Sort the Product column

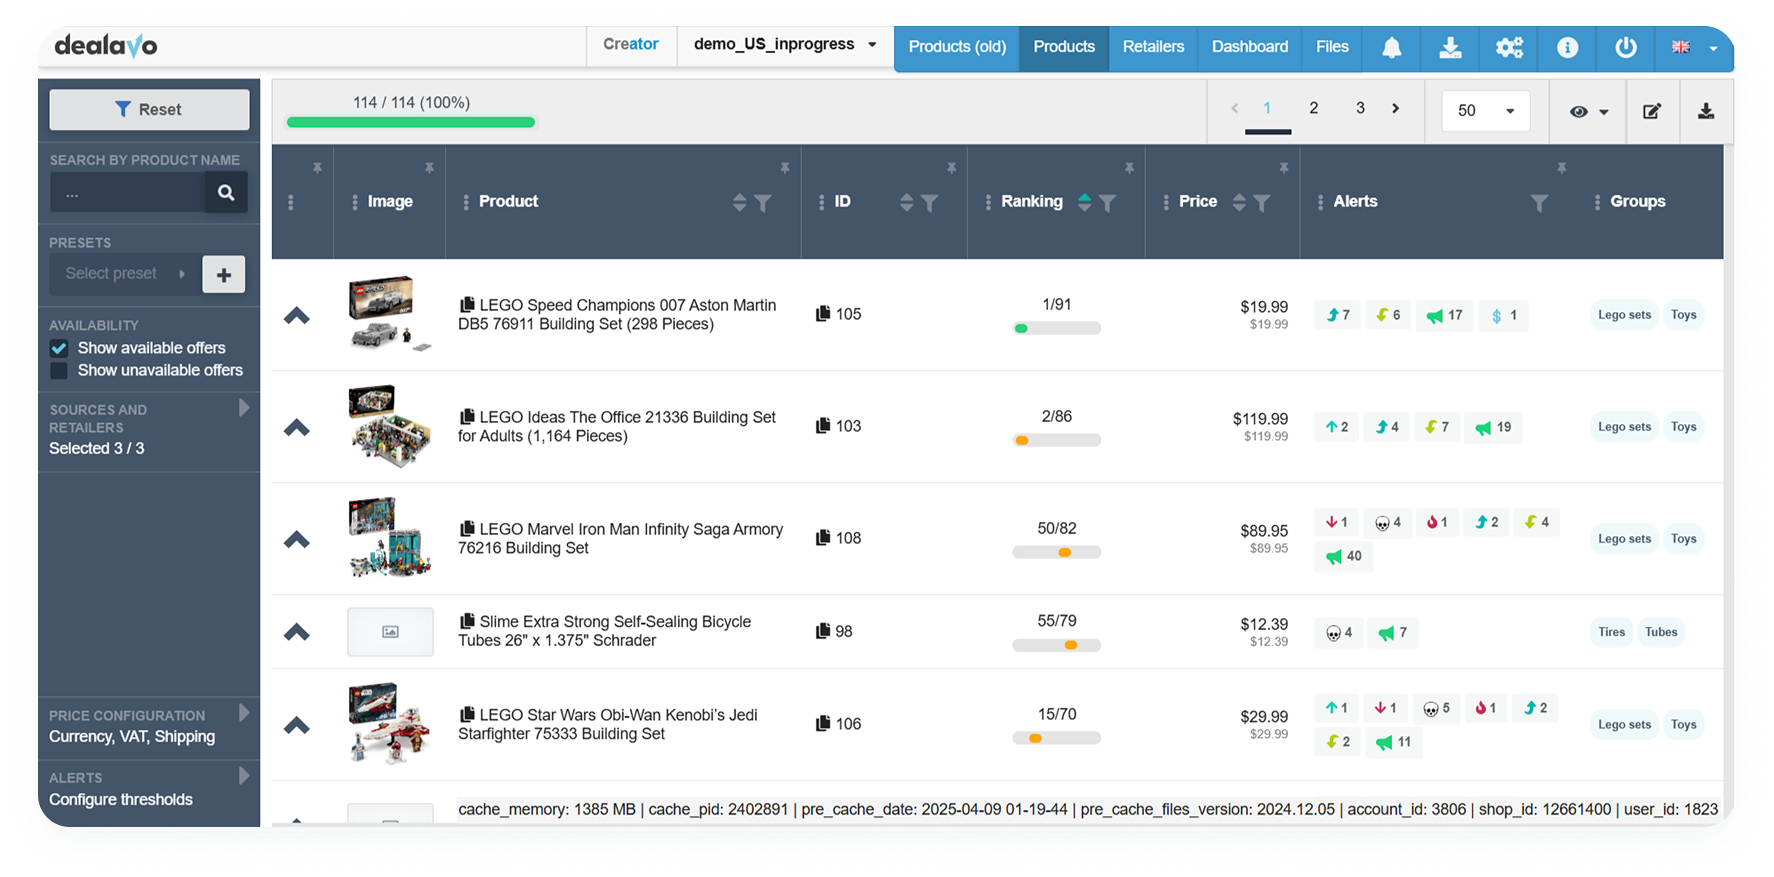tap(739, 203)
